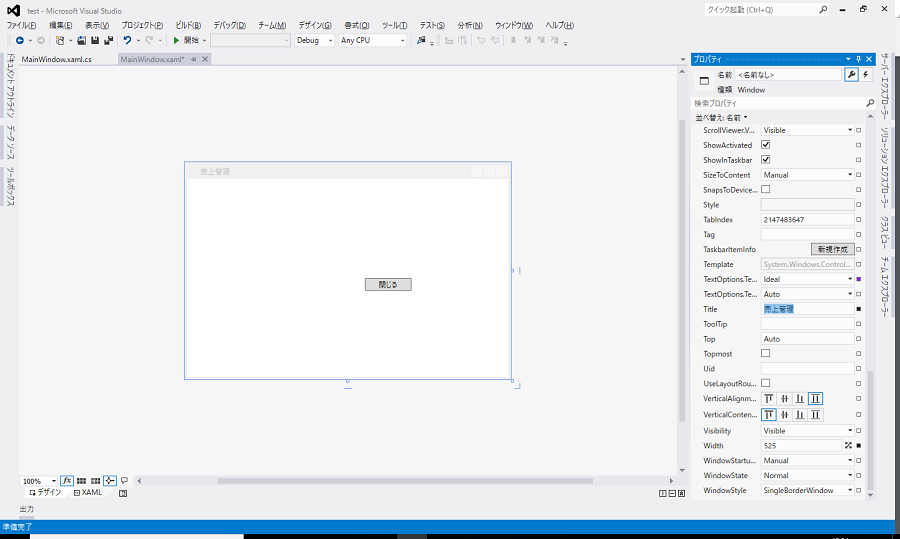The height and width of the screenshot is (539, 900).
Task: Start debugging with the green play icon
Action: click(x=176, y=40)
